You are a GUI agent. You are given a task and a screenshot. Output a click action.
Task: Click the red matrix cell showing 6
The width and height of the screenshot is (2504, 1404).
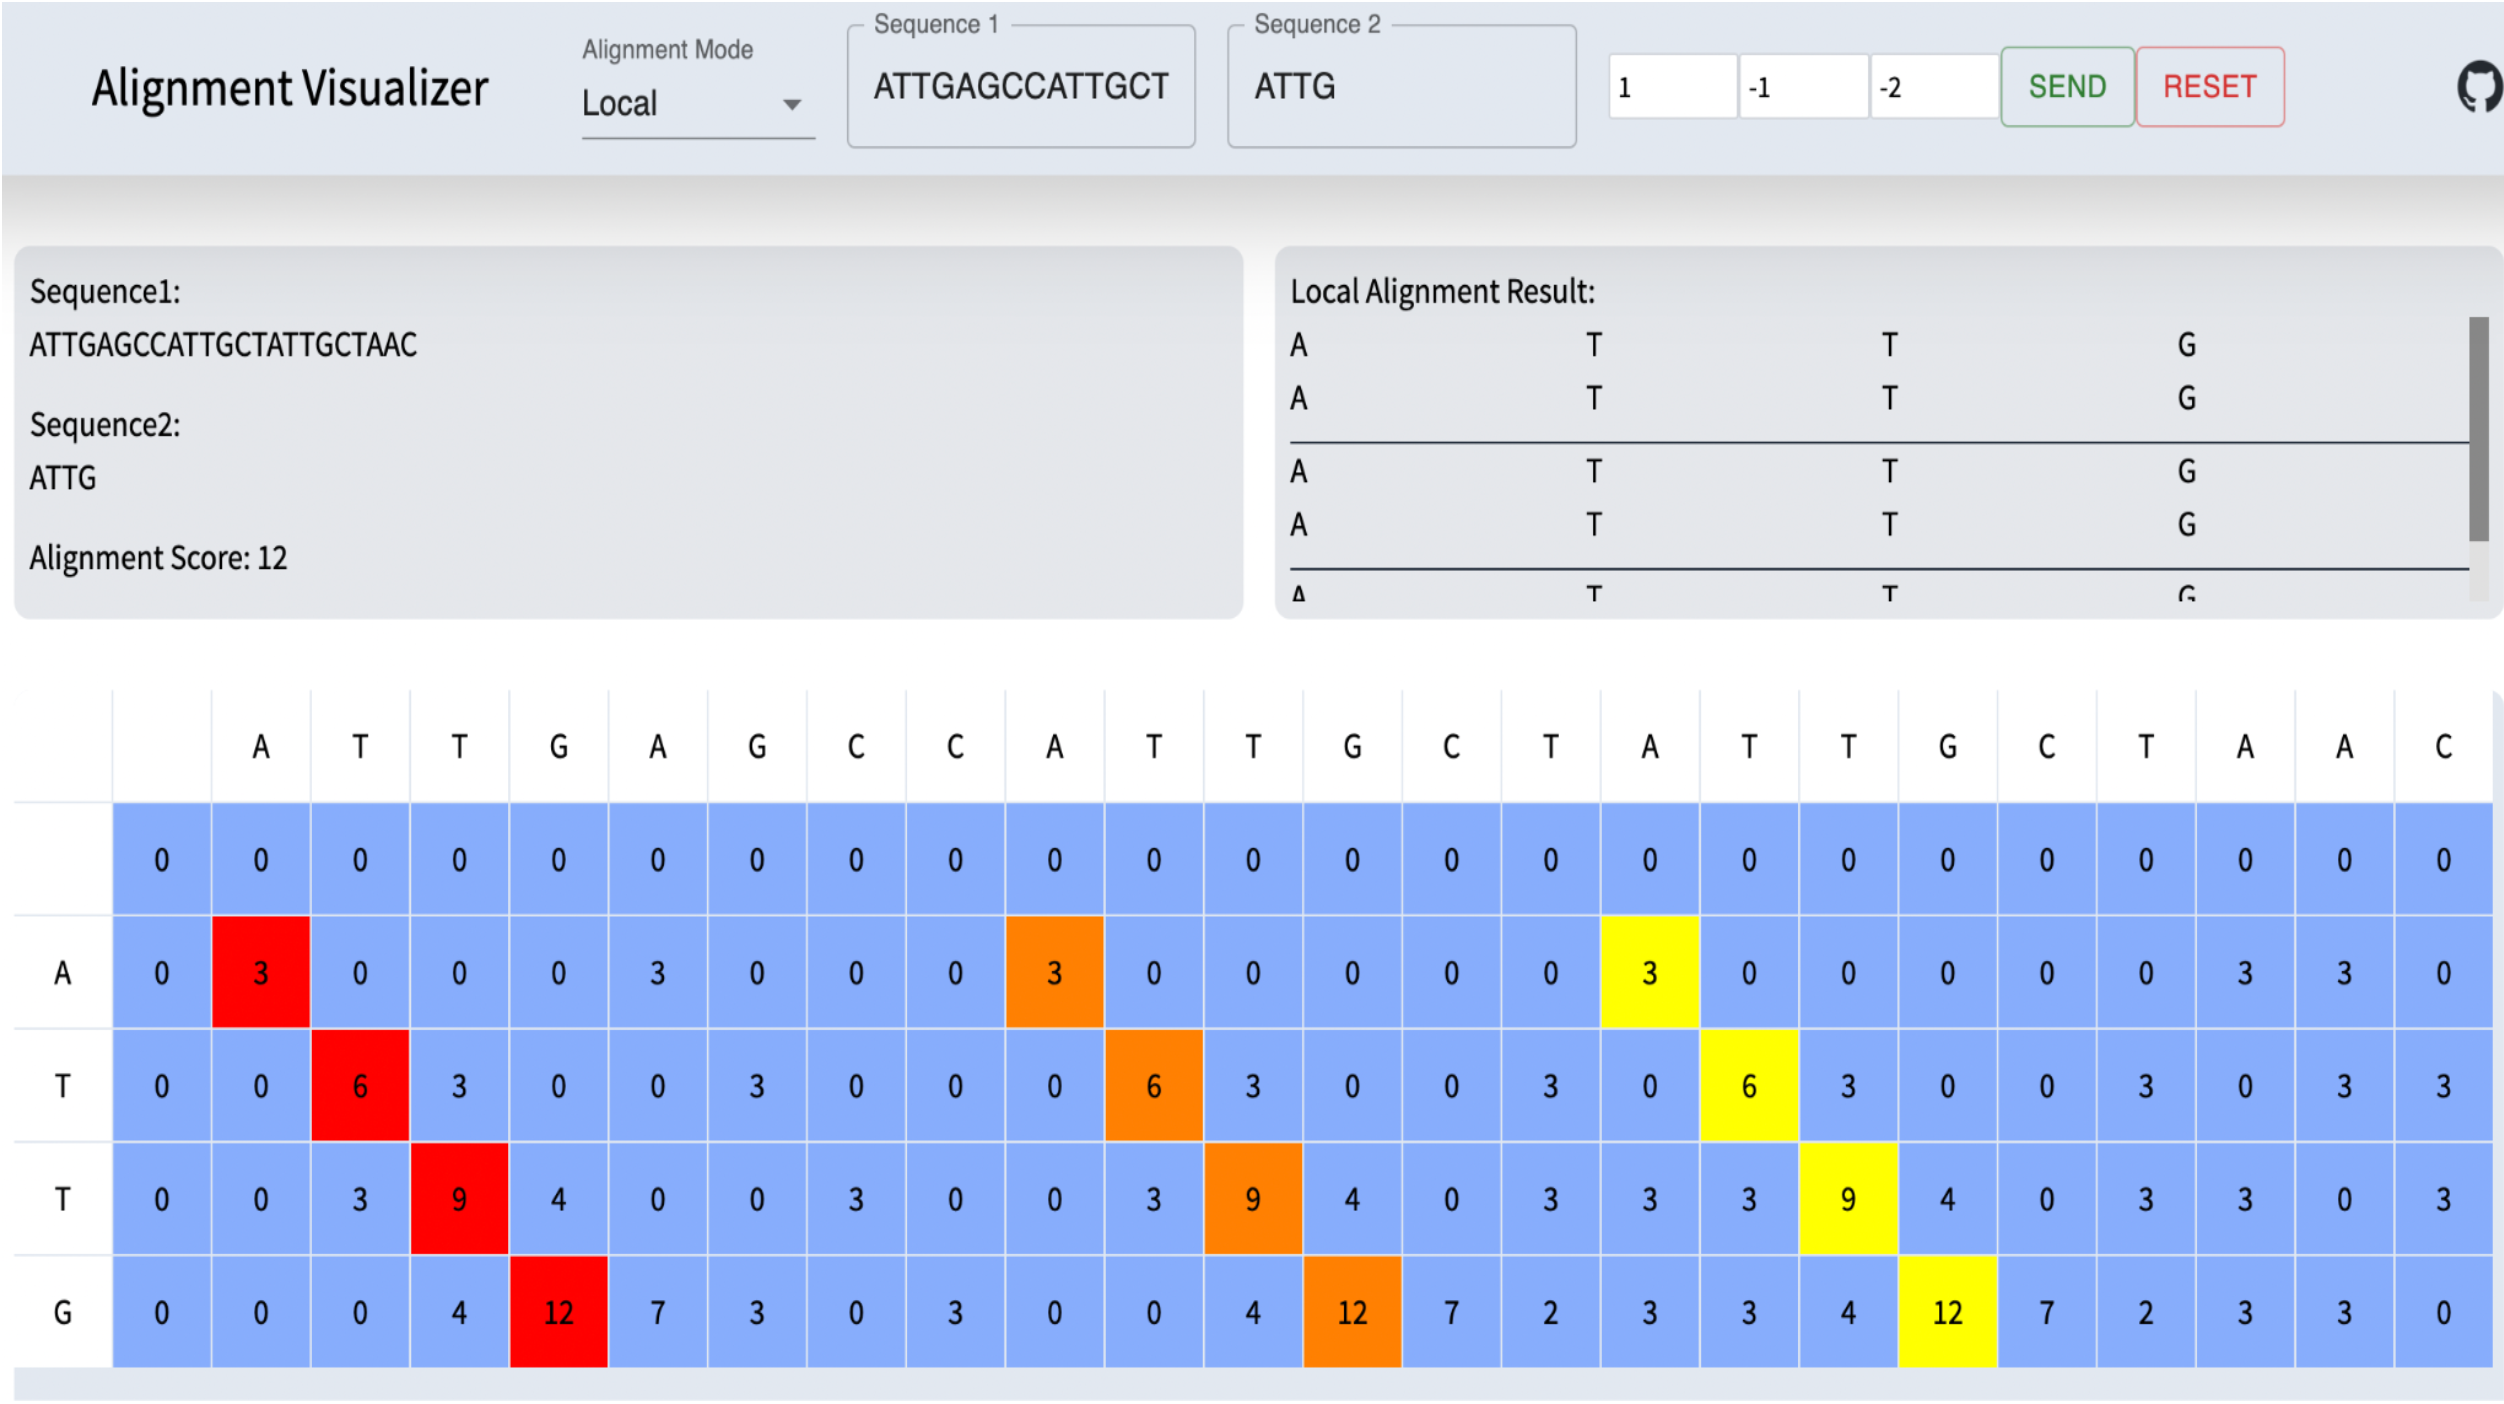coord(360,1086)
